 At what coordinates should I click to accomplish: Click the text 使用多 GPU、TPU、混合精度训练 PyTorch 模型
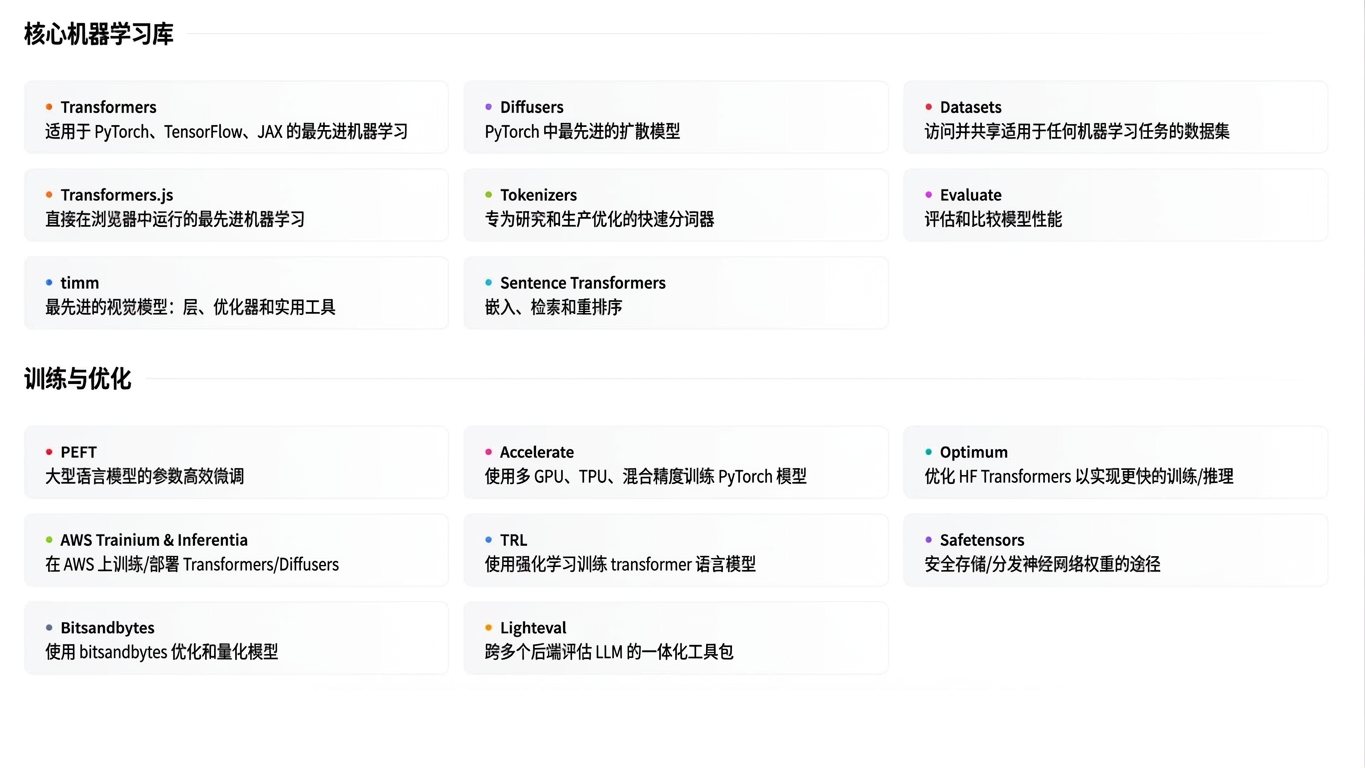click(x=646, y=476)
